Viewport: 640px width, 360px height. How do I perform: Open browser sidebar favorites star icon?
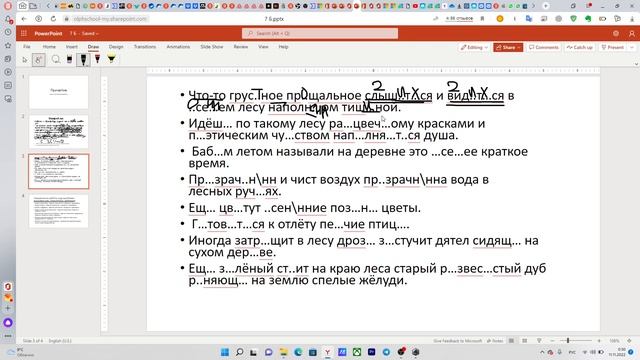pos(8,45)
